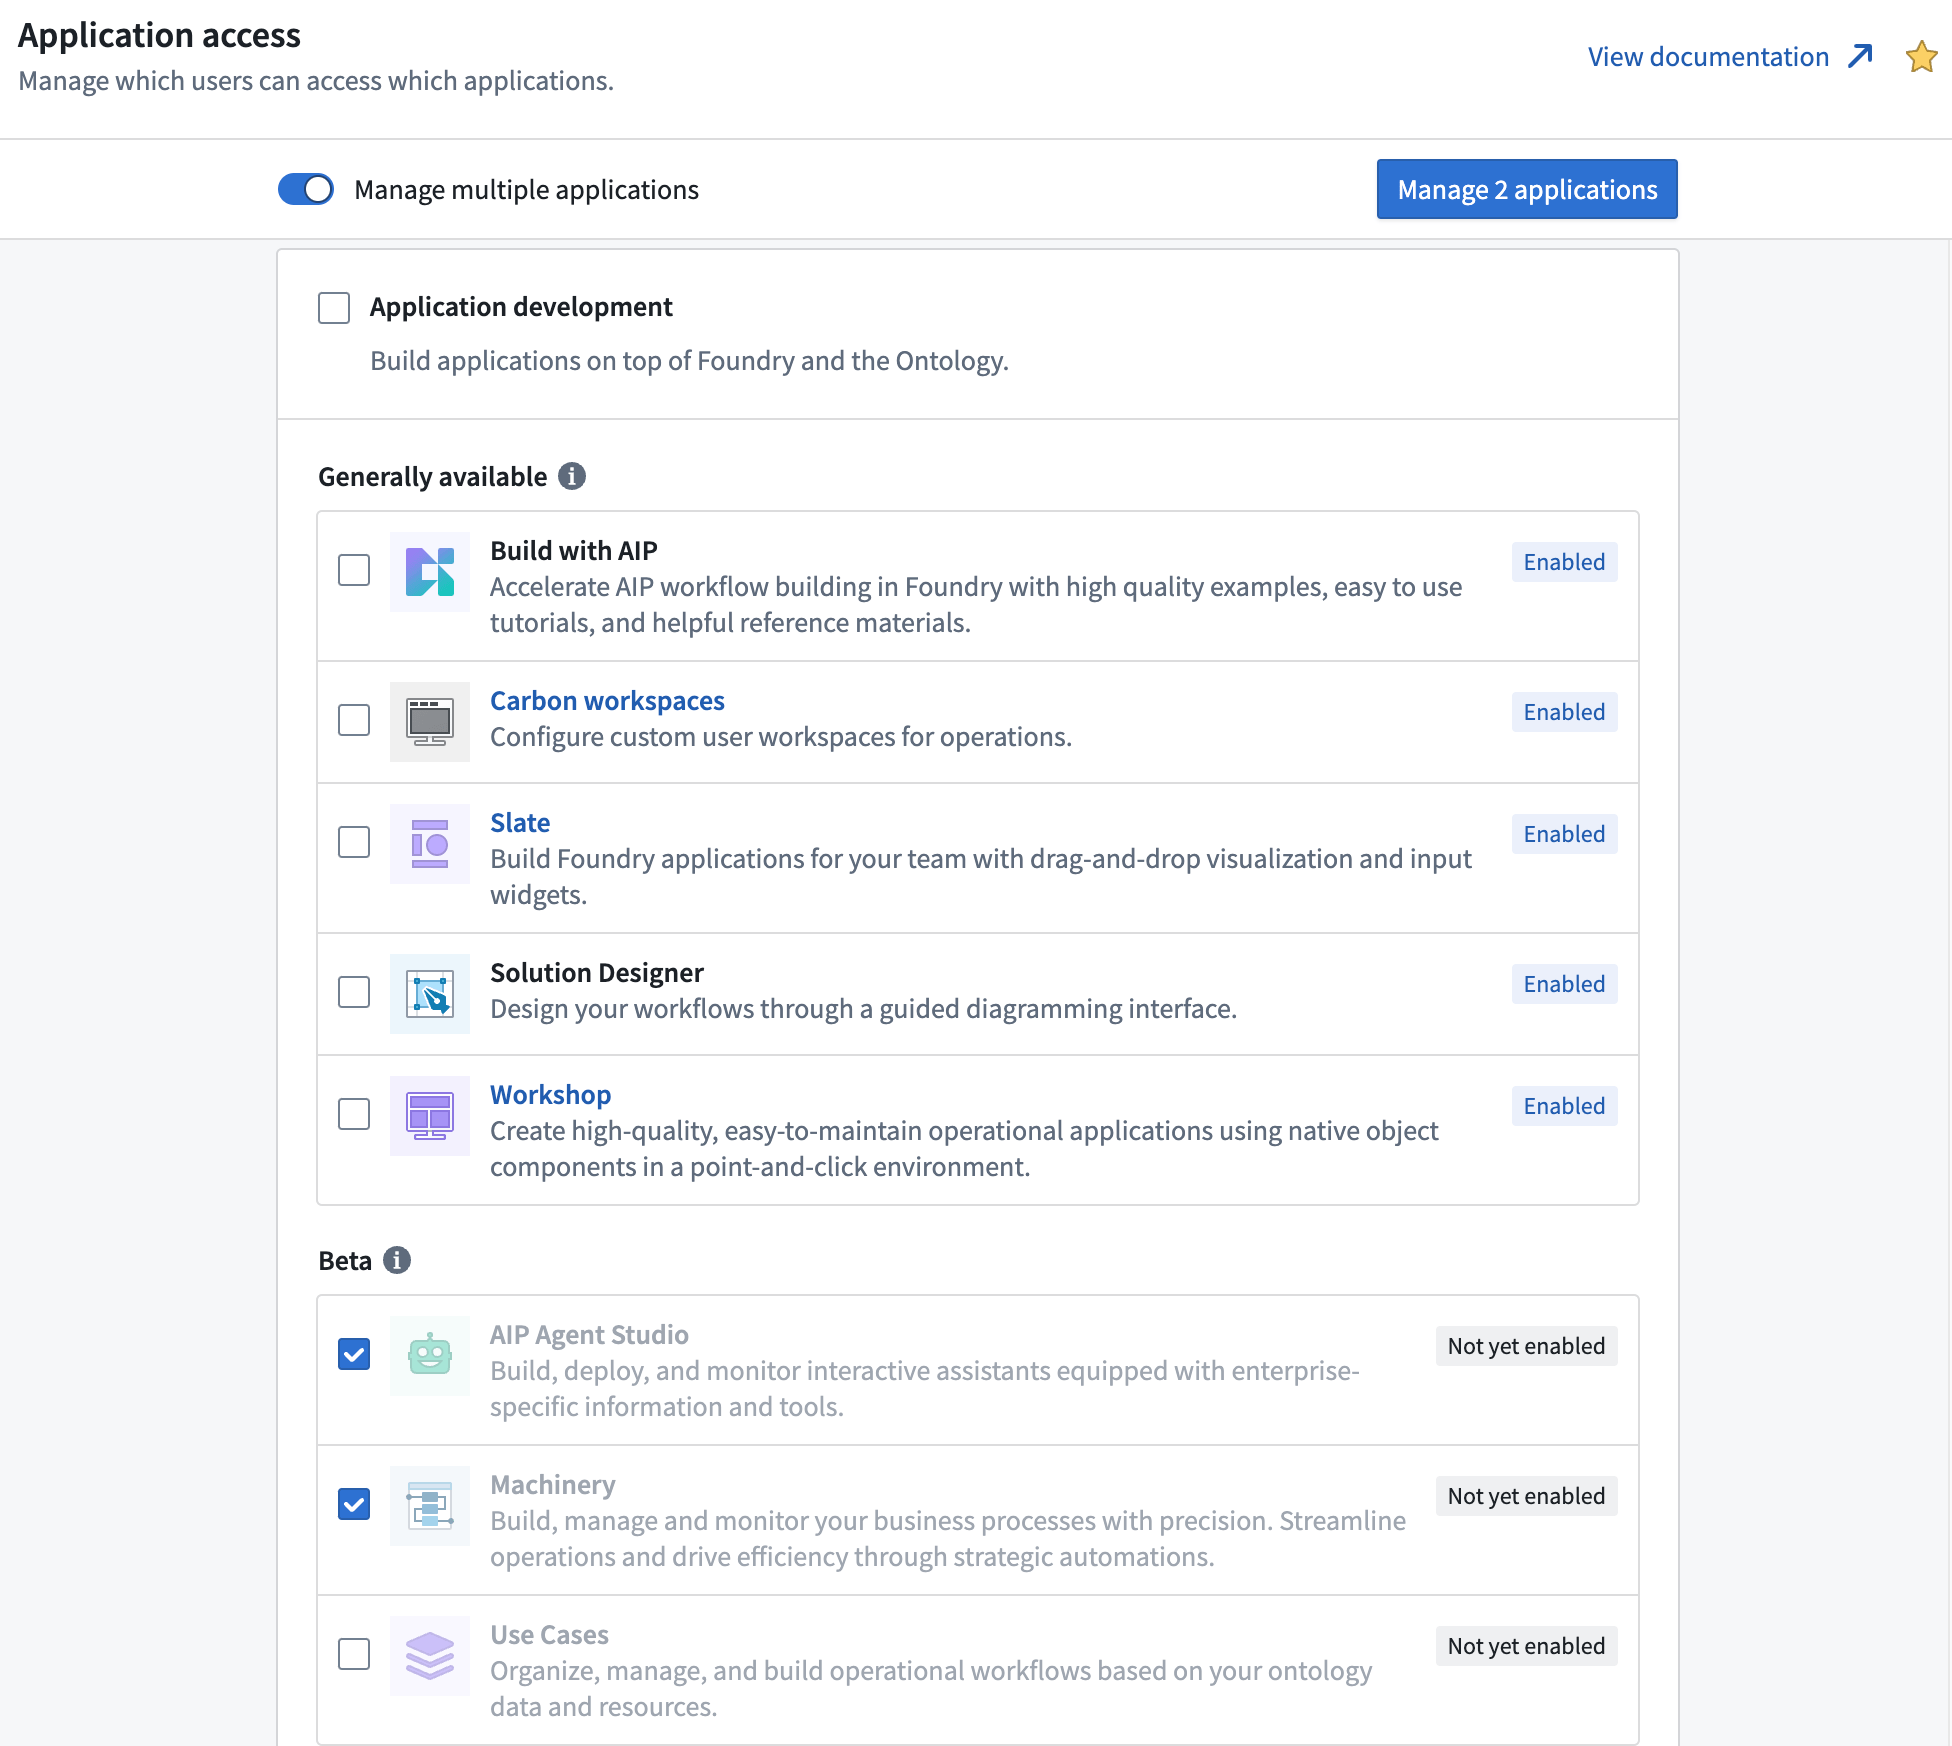The height and width of the screenshot is (1746, 1952).
Task: Open the Carbon workspaces link
Action: pos(607,701)
